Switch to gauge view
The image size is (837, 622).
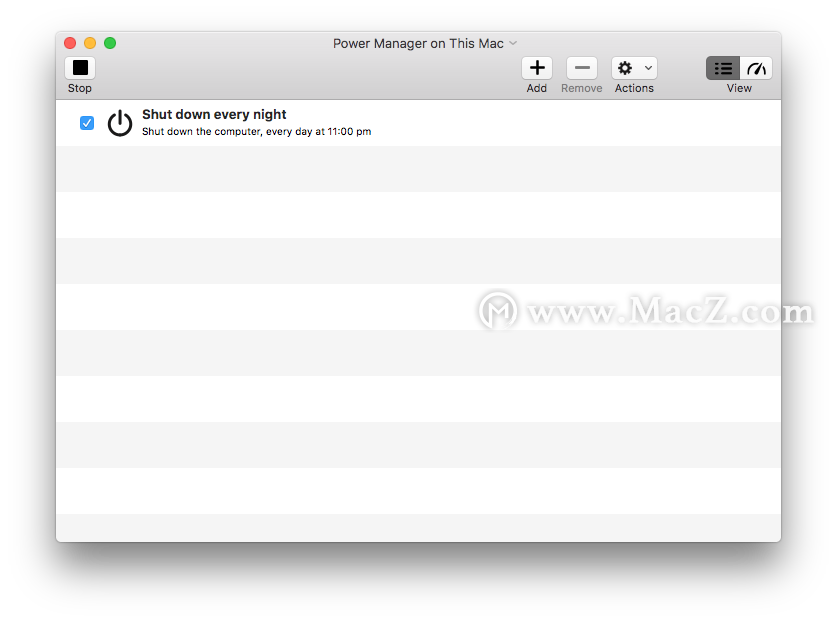(x=756, y=68)
